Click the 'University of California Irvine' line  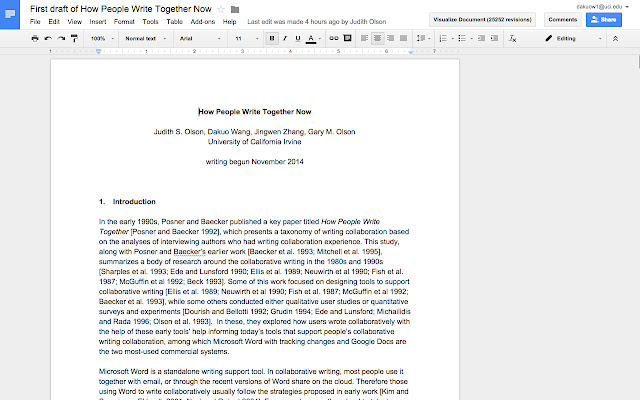tap(255, 142)
